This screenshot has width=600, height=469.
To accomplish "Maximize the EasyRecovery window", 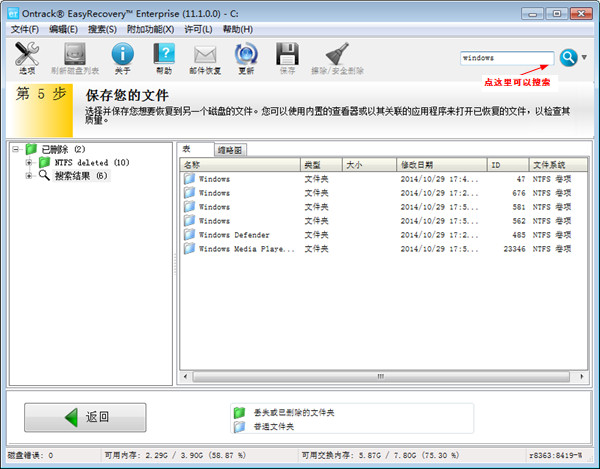I will tap(557, 14).
